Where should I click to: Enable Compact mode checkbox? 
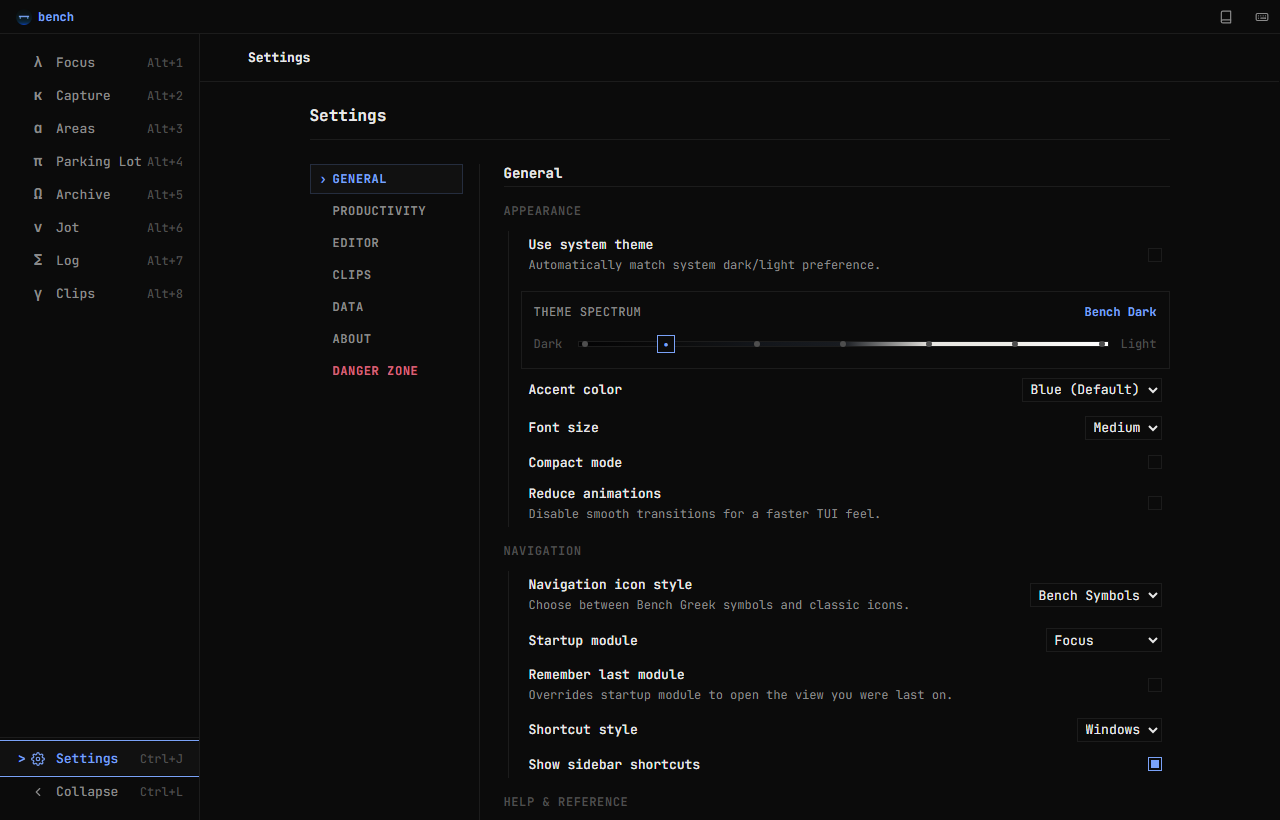[1155, 462]
